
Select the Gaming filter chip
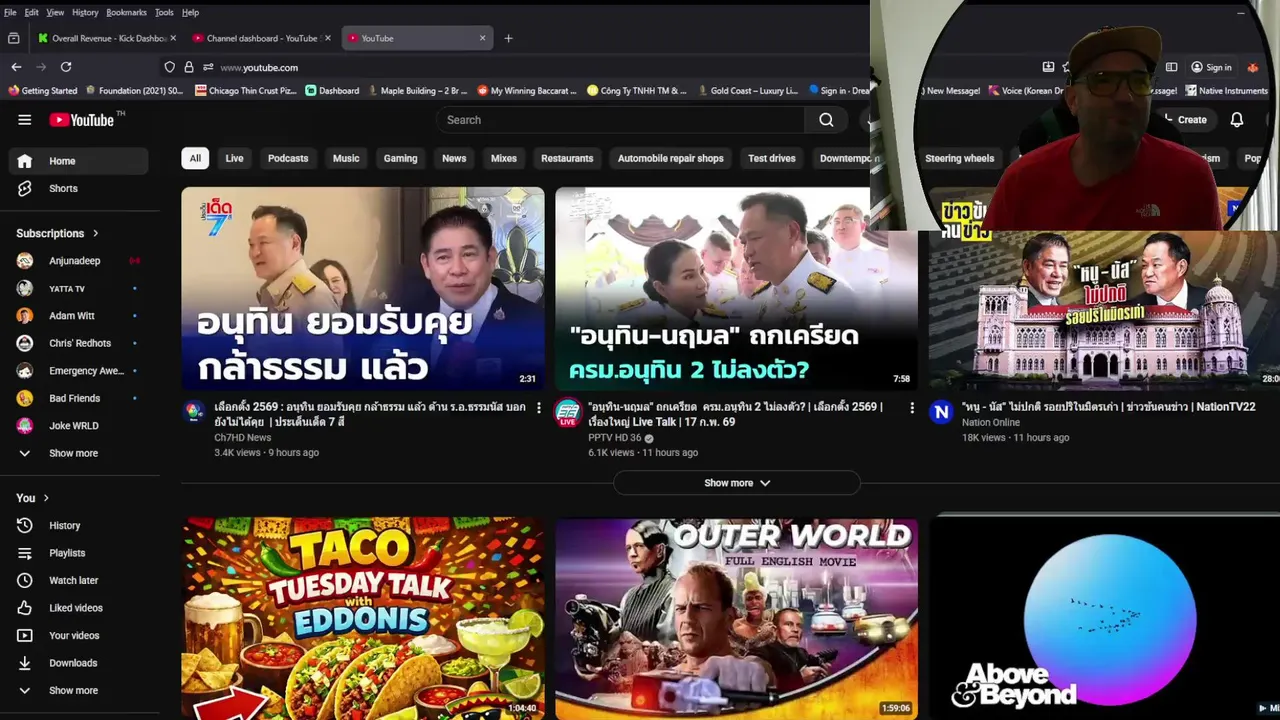[x=400, y=158]
